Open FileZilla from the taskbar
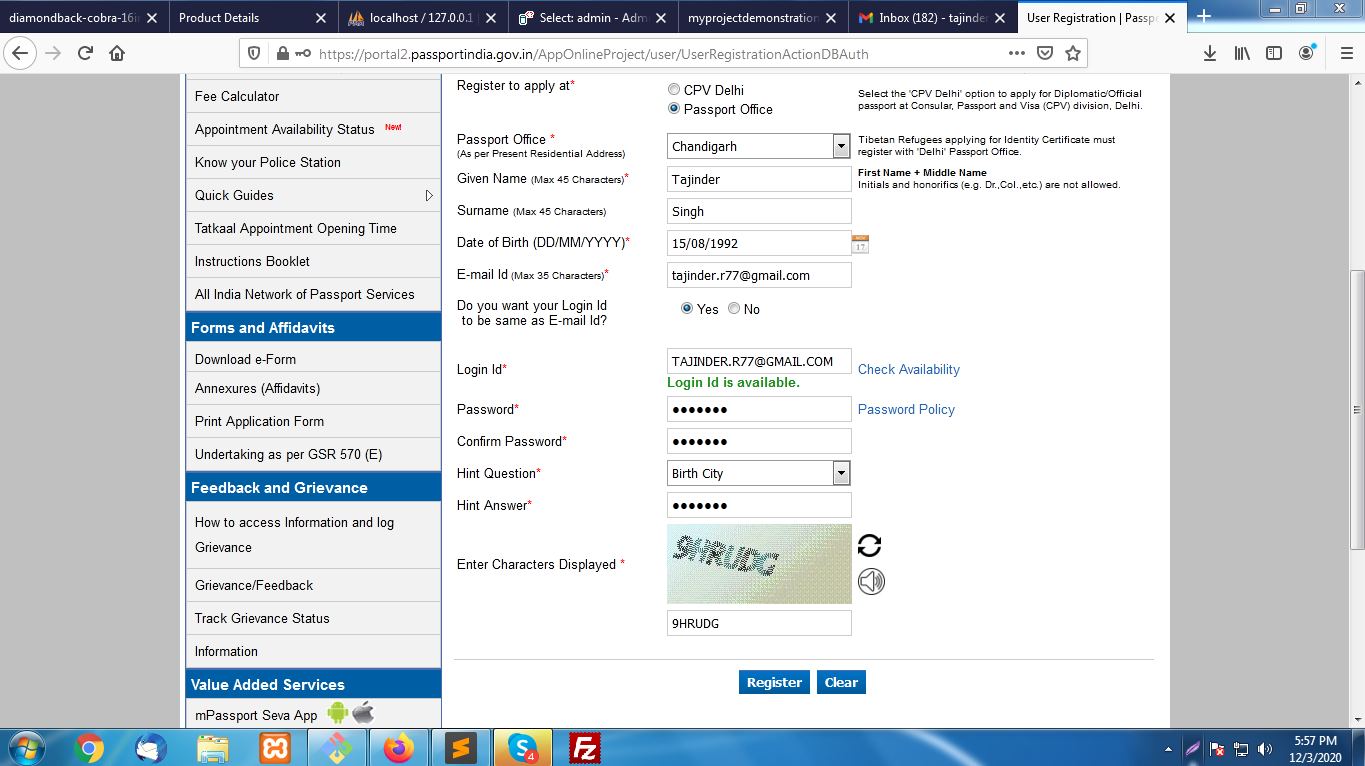The width and height of the screenshot is (1365, 766). coord(584,747)
